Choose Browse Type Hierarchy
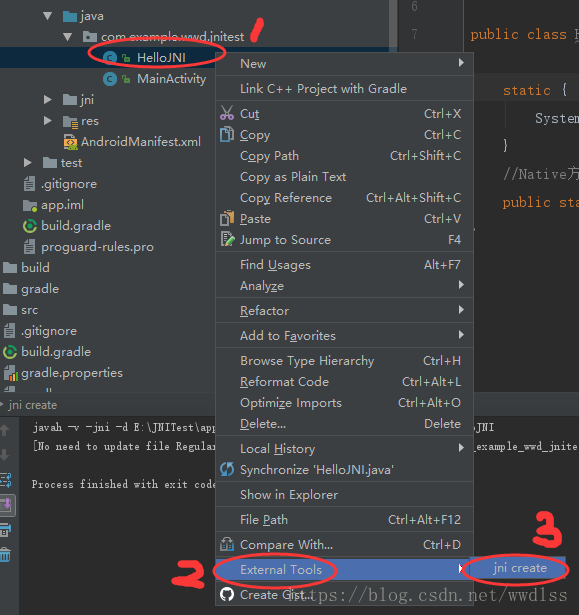The width and height of the screenshot is (579, 615). click(344, 360)
